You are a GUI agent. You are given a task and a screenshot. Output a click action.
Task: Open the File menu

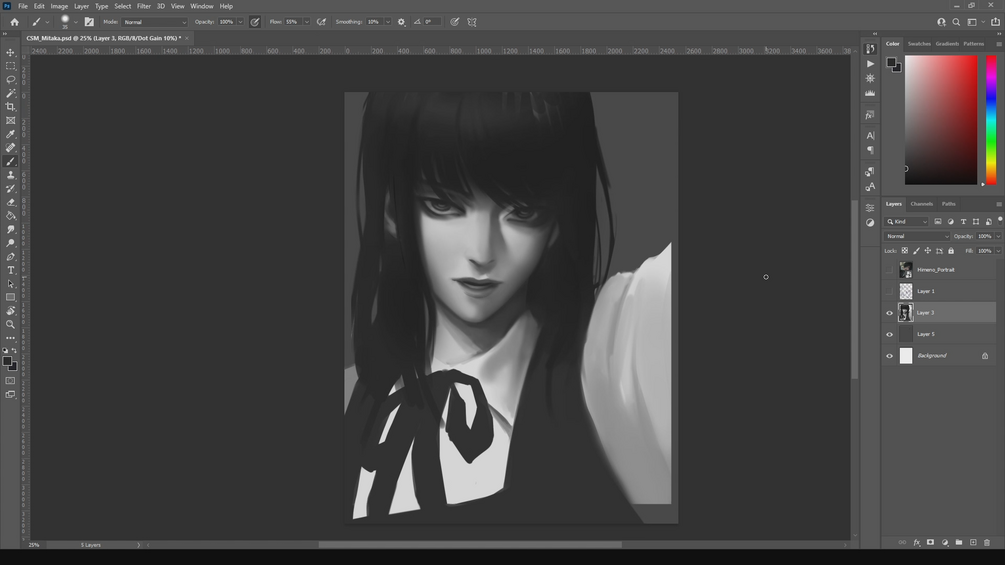pos(22,6)
